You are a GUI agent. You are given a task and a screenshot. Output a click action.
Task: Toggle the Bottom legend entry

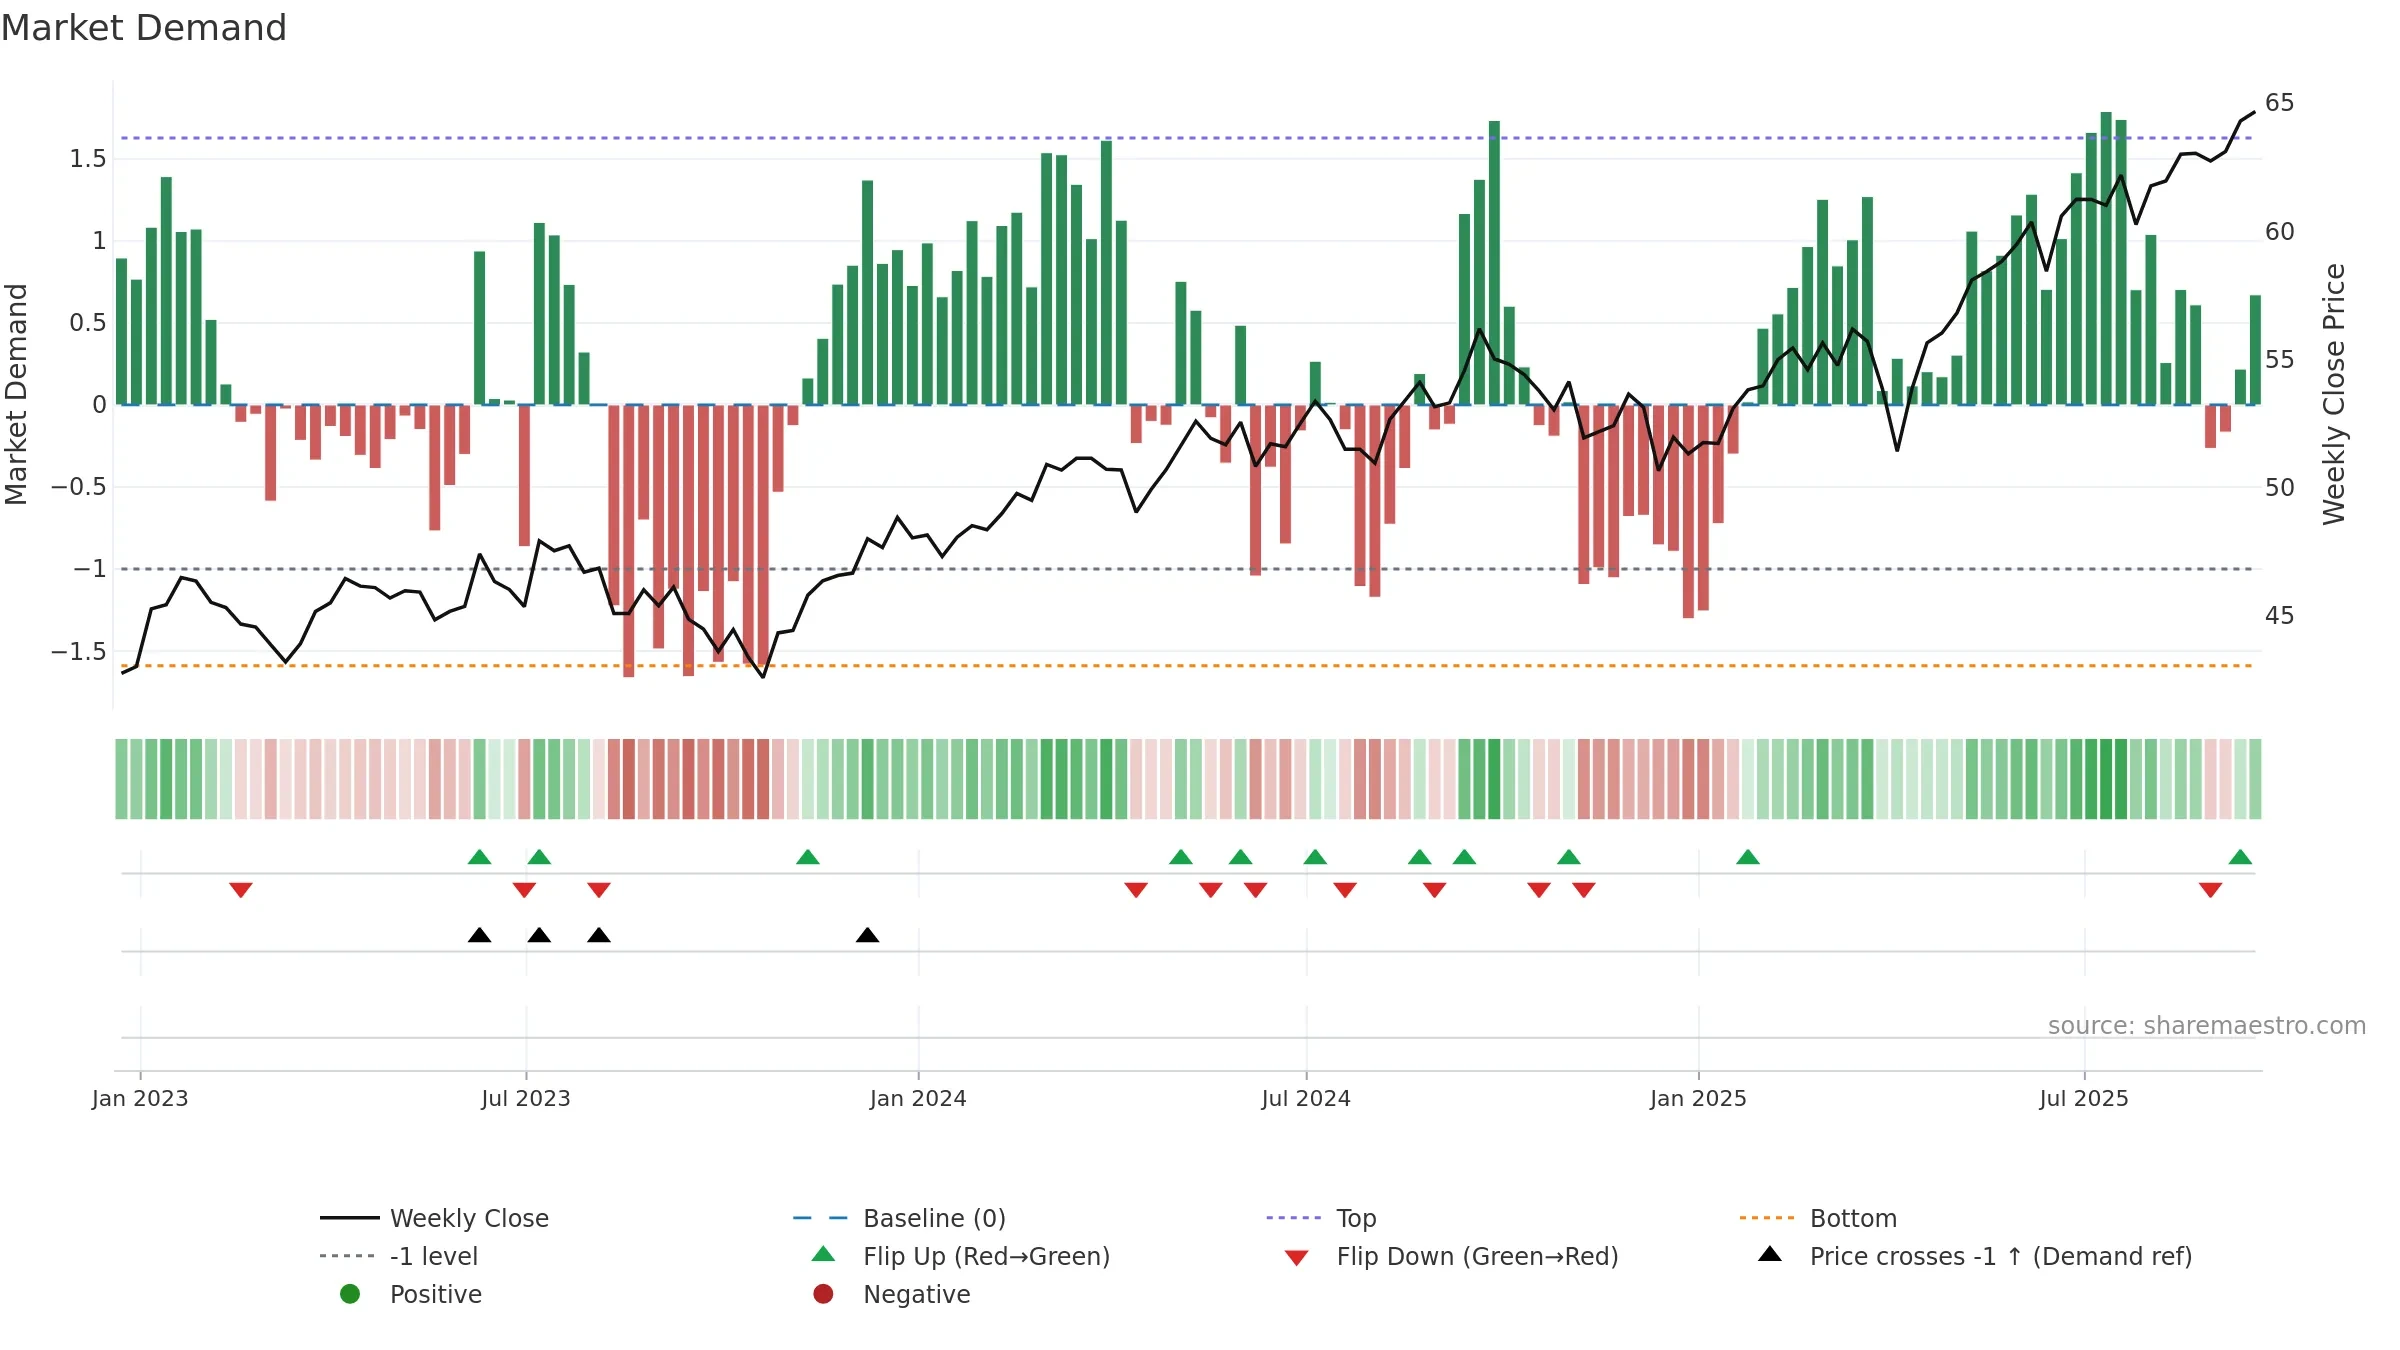pos(1819,1218)
